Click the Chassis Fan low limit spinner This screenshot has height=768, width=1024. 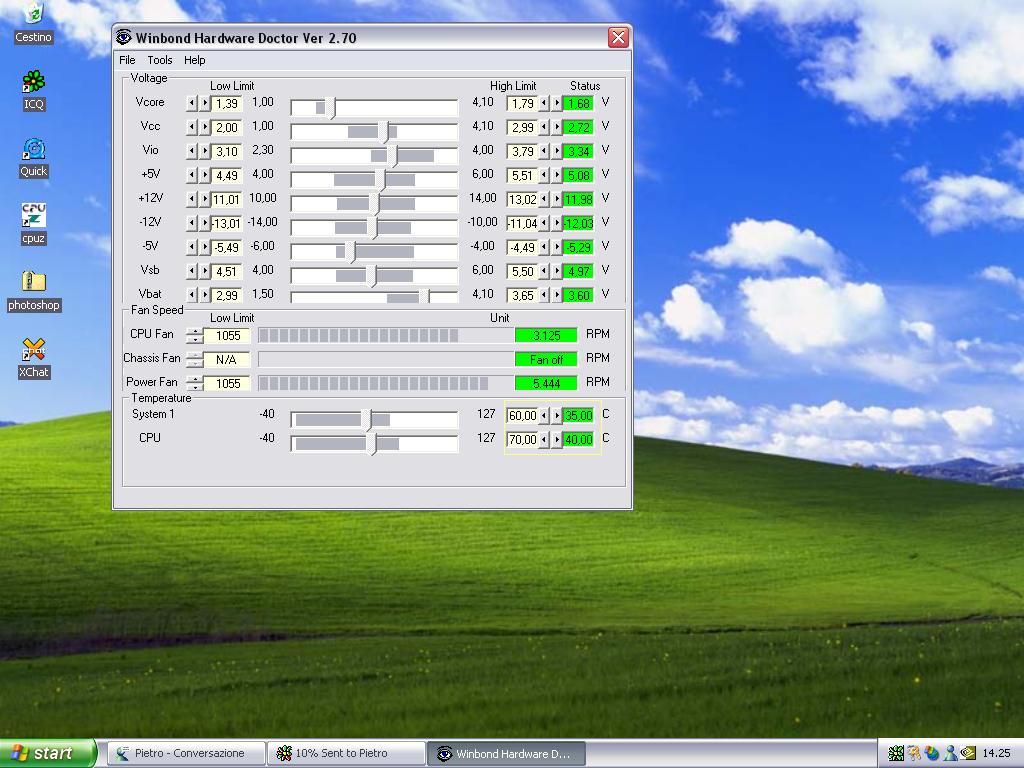coord(194,359)
